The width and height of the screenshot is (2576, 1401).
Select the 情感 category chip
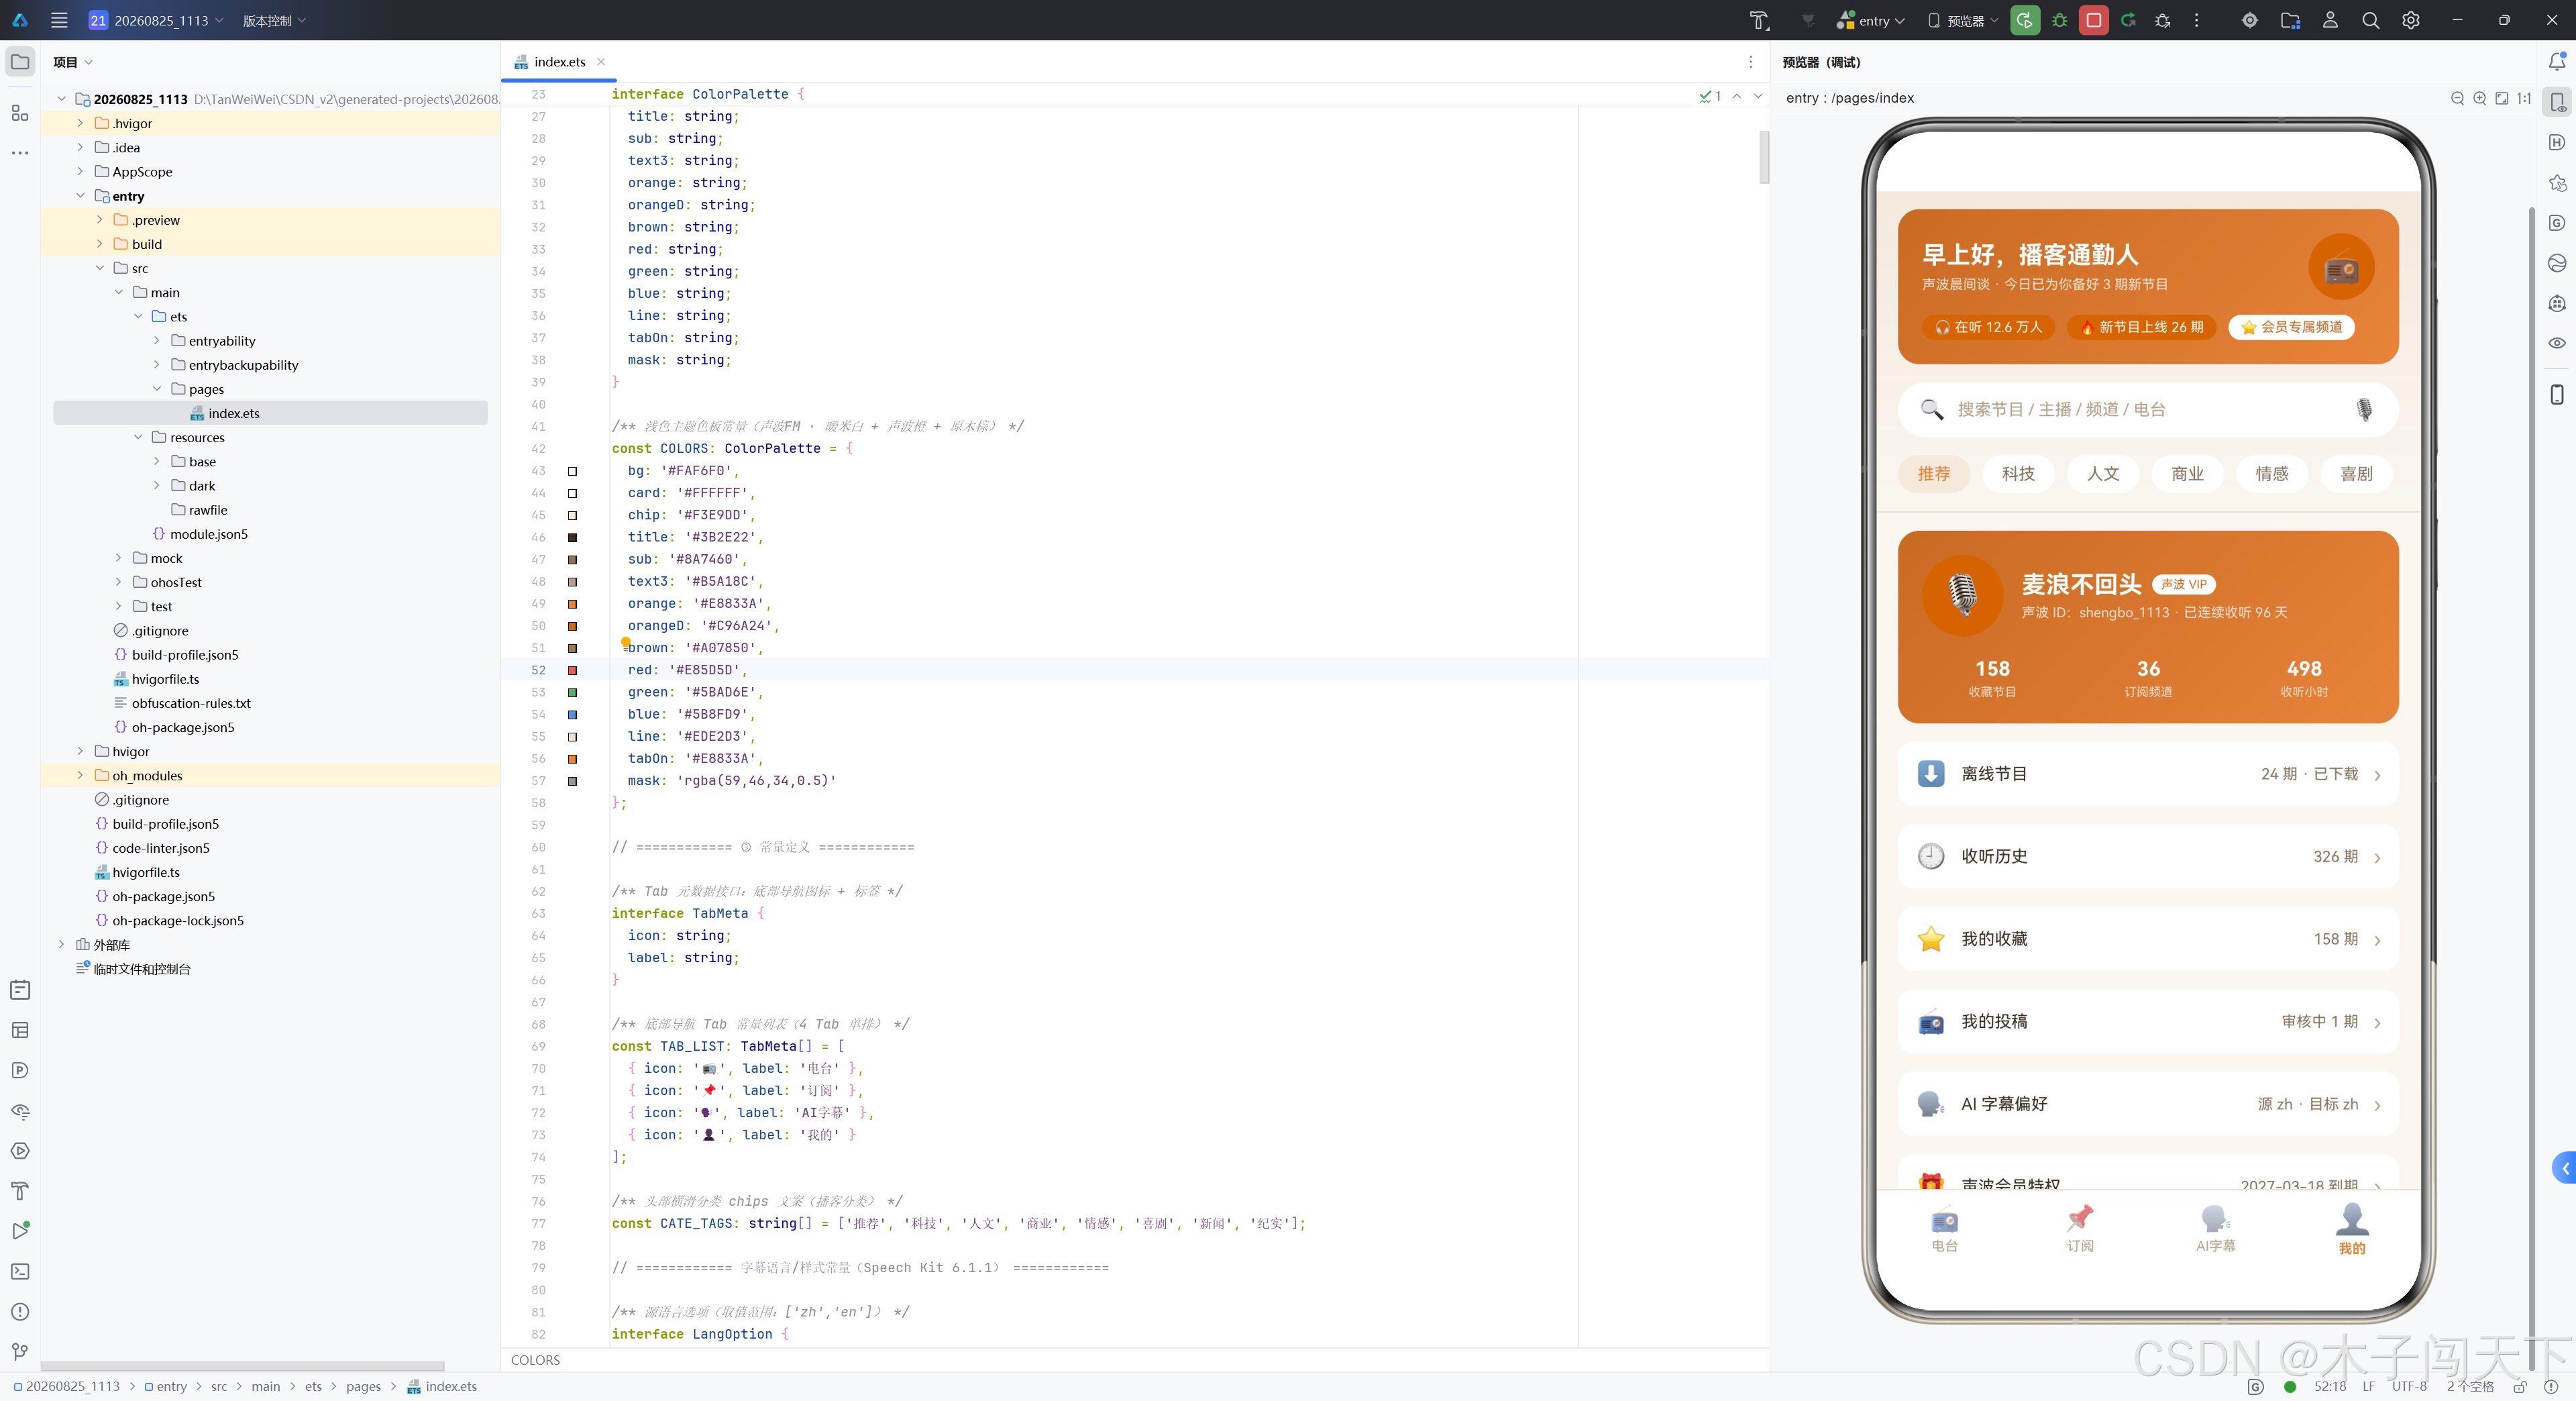[2271, 473]
